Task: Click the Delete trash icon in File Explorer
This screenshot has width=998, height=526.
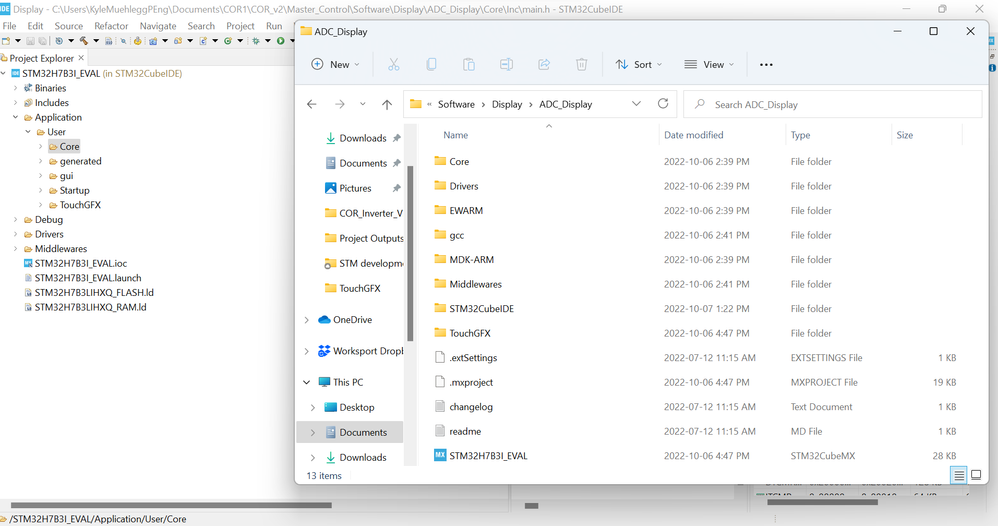Action: coord(581,64)
